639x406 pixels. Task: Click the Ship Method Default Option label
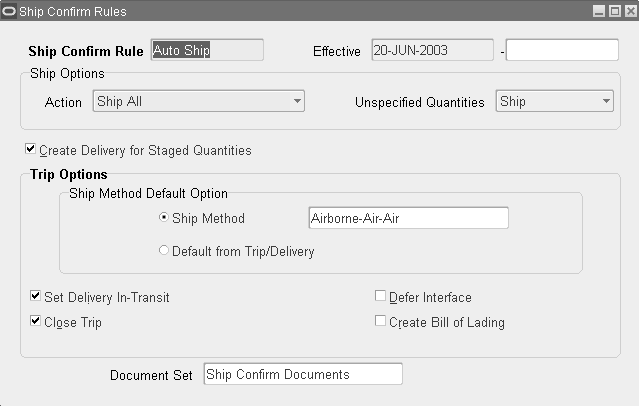coord(148,193)
